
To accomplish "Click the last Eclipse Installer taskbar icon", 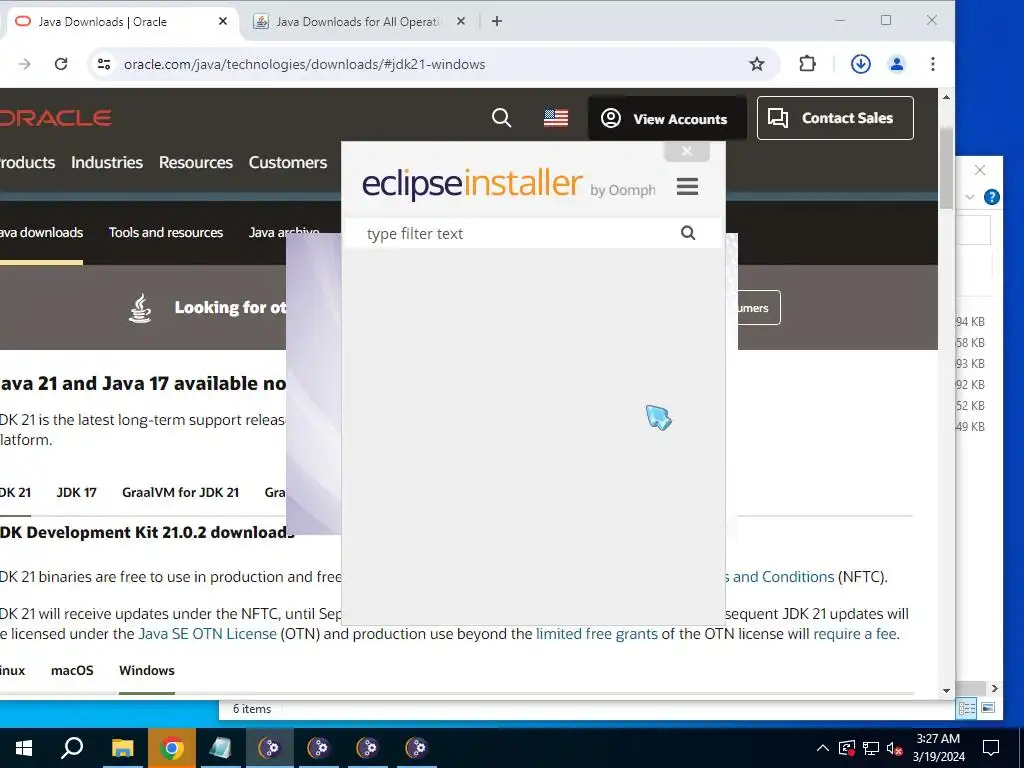I will click(416, 748).
